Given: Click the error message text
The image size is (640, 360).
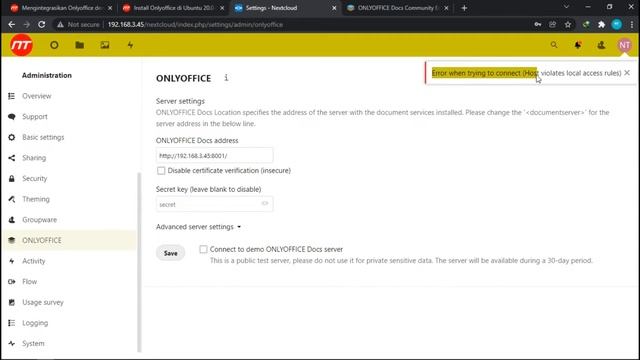Looking at the screenshot, I should (527, 73).
